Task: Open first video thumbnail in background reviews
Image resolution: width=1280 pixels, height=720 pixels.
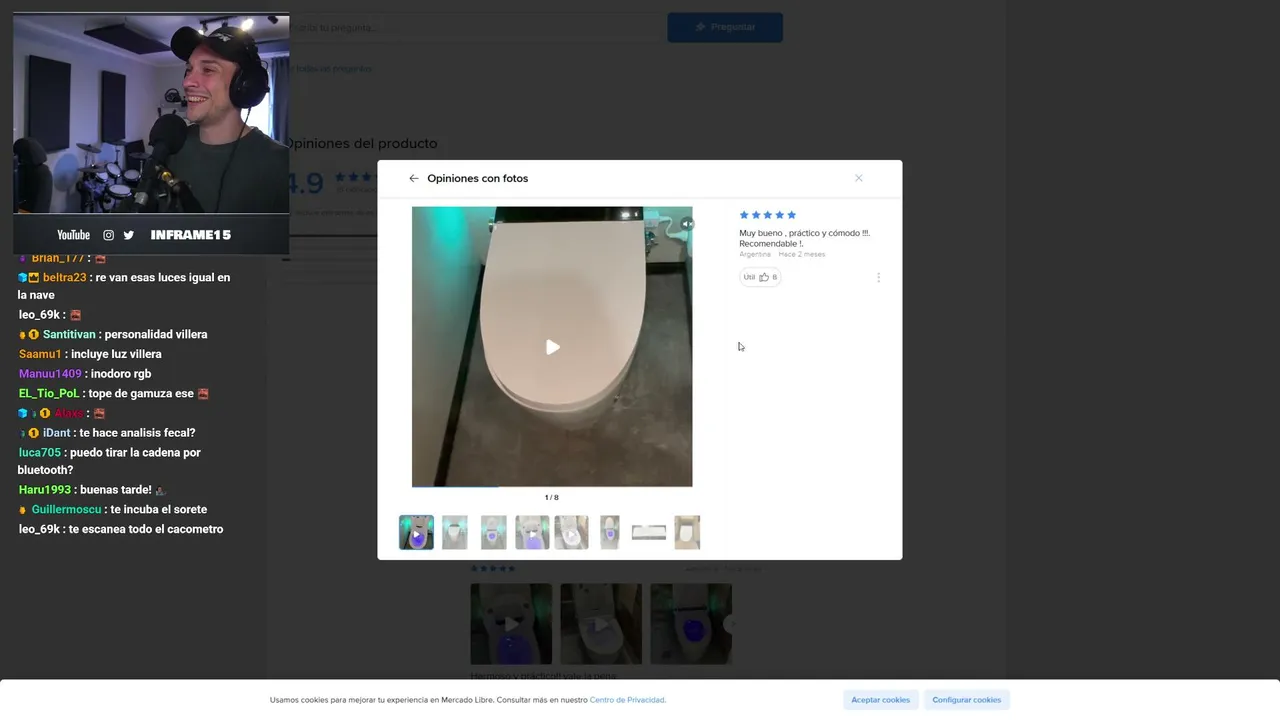Action: click(x=511, y=624)
